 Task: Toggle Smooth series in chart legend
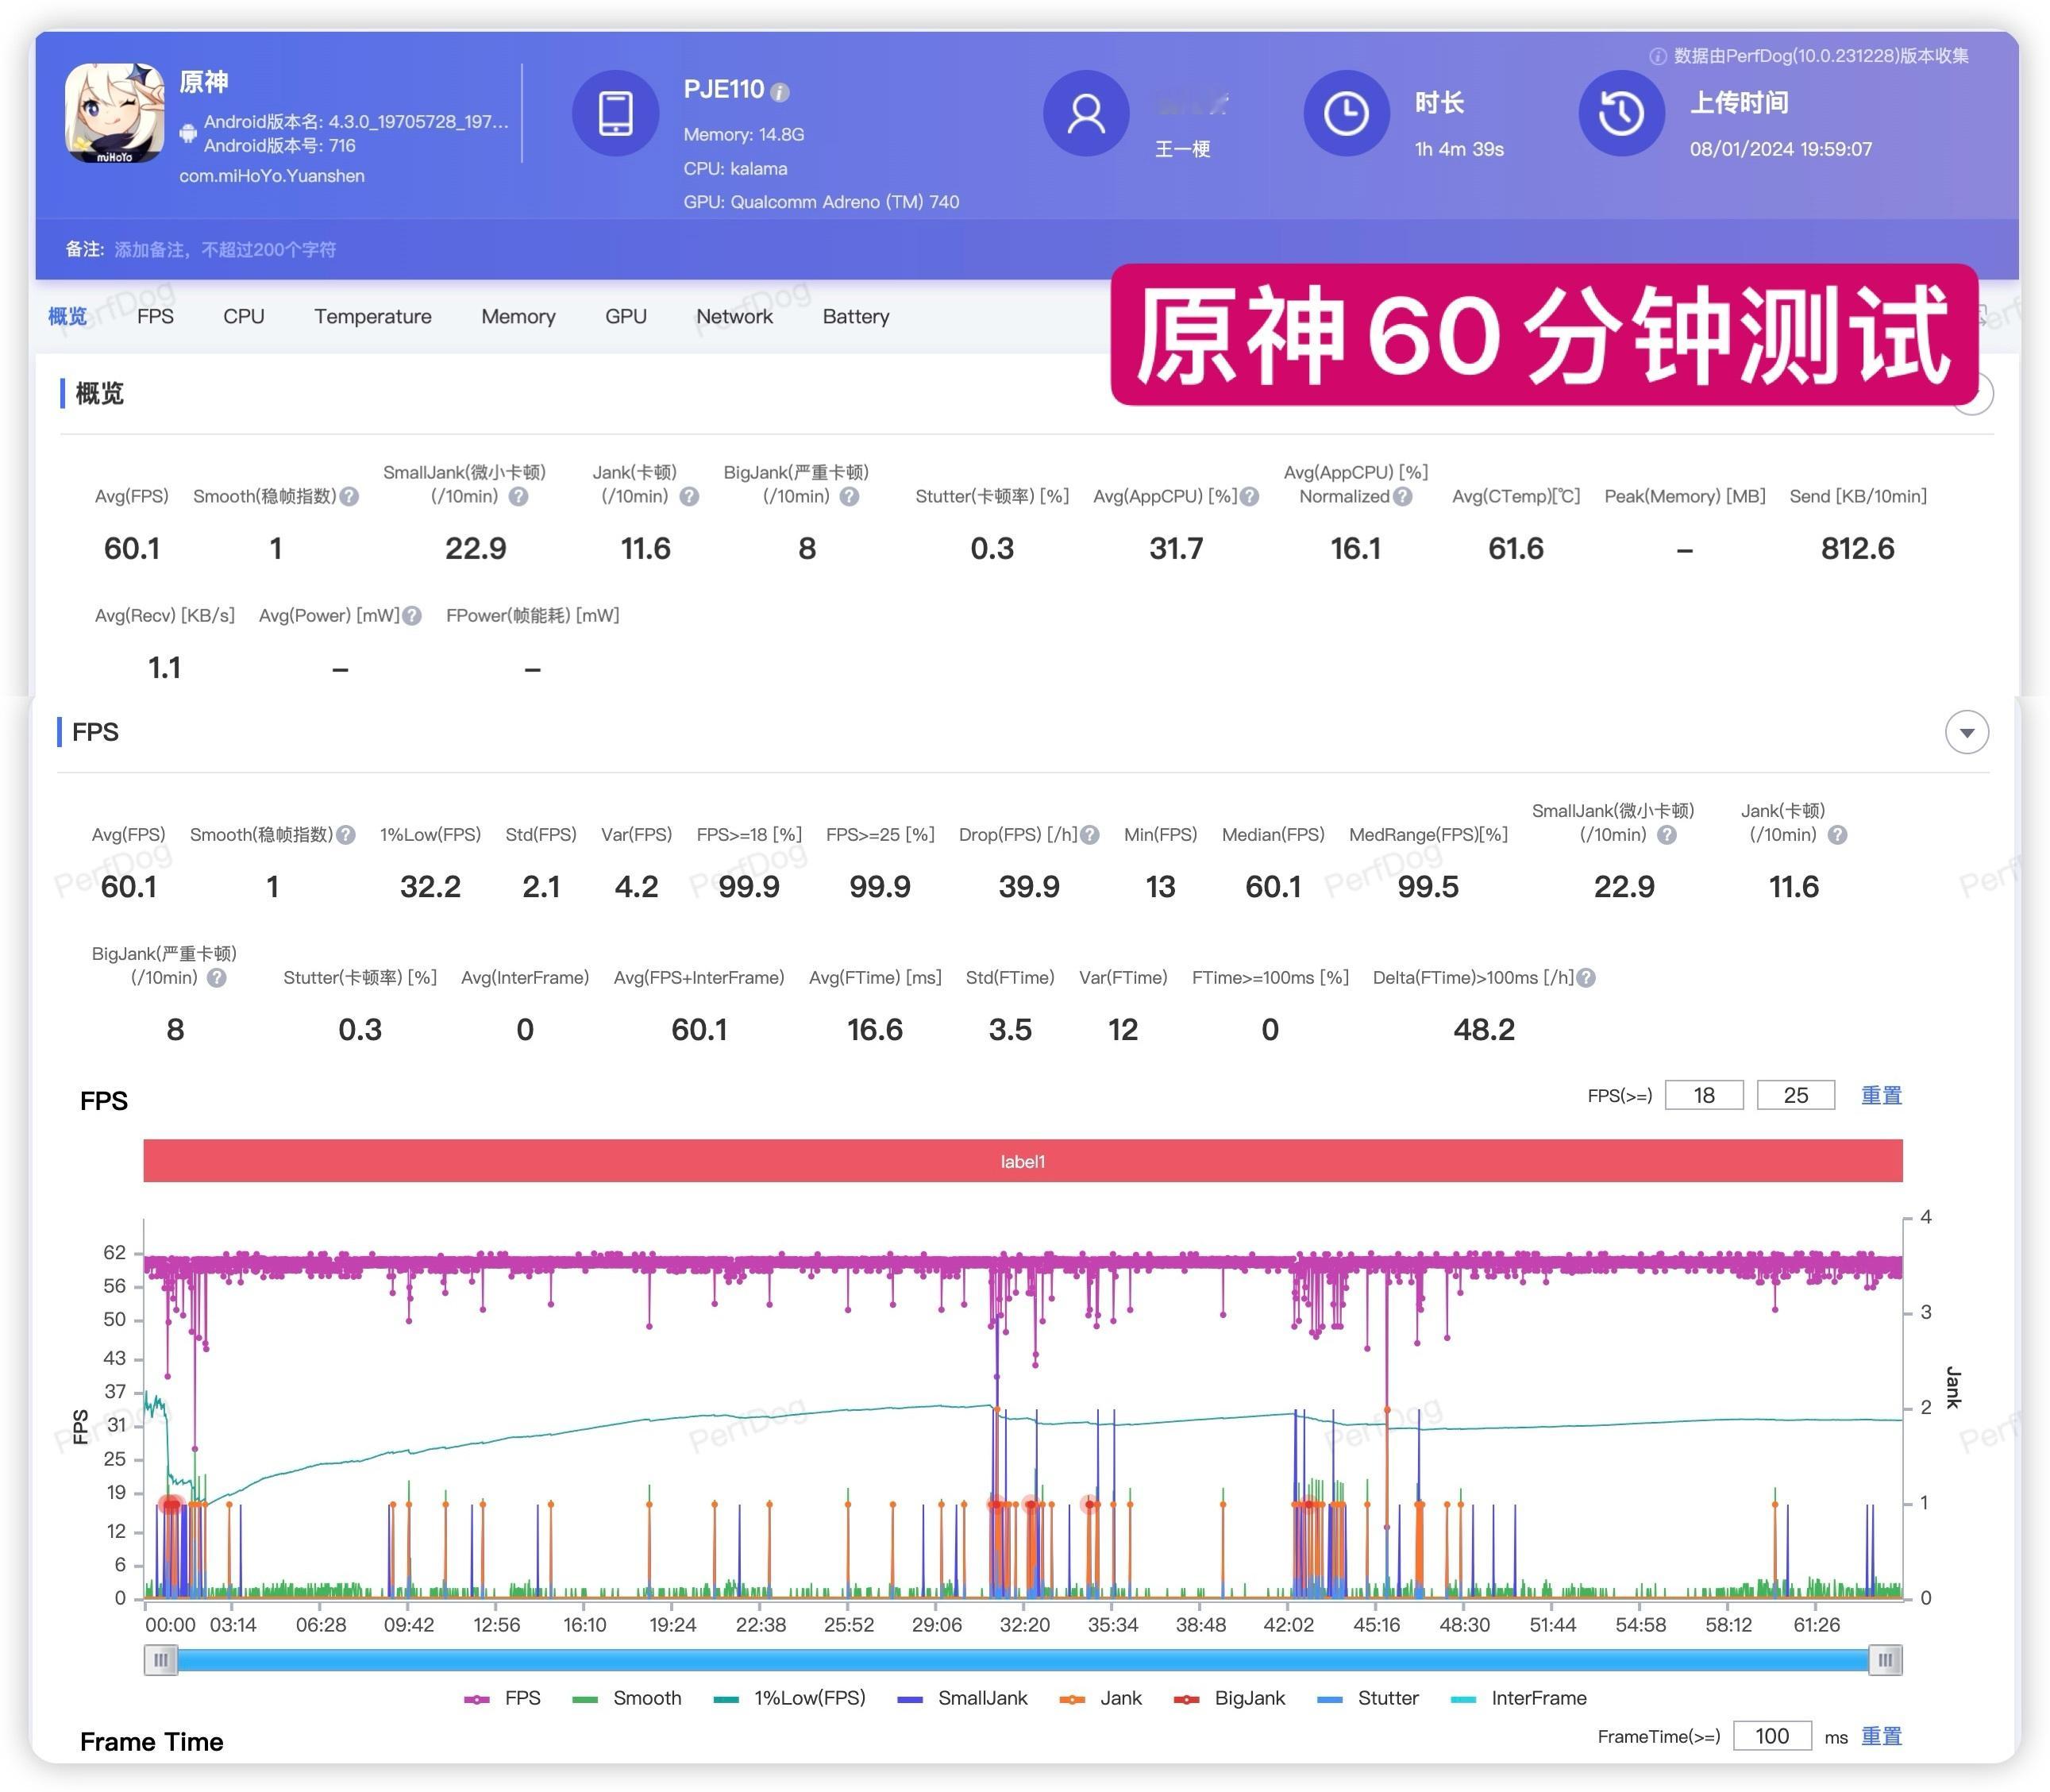click(x=626, y=1698)
